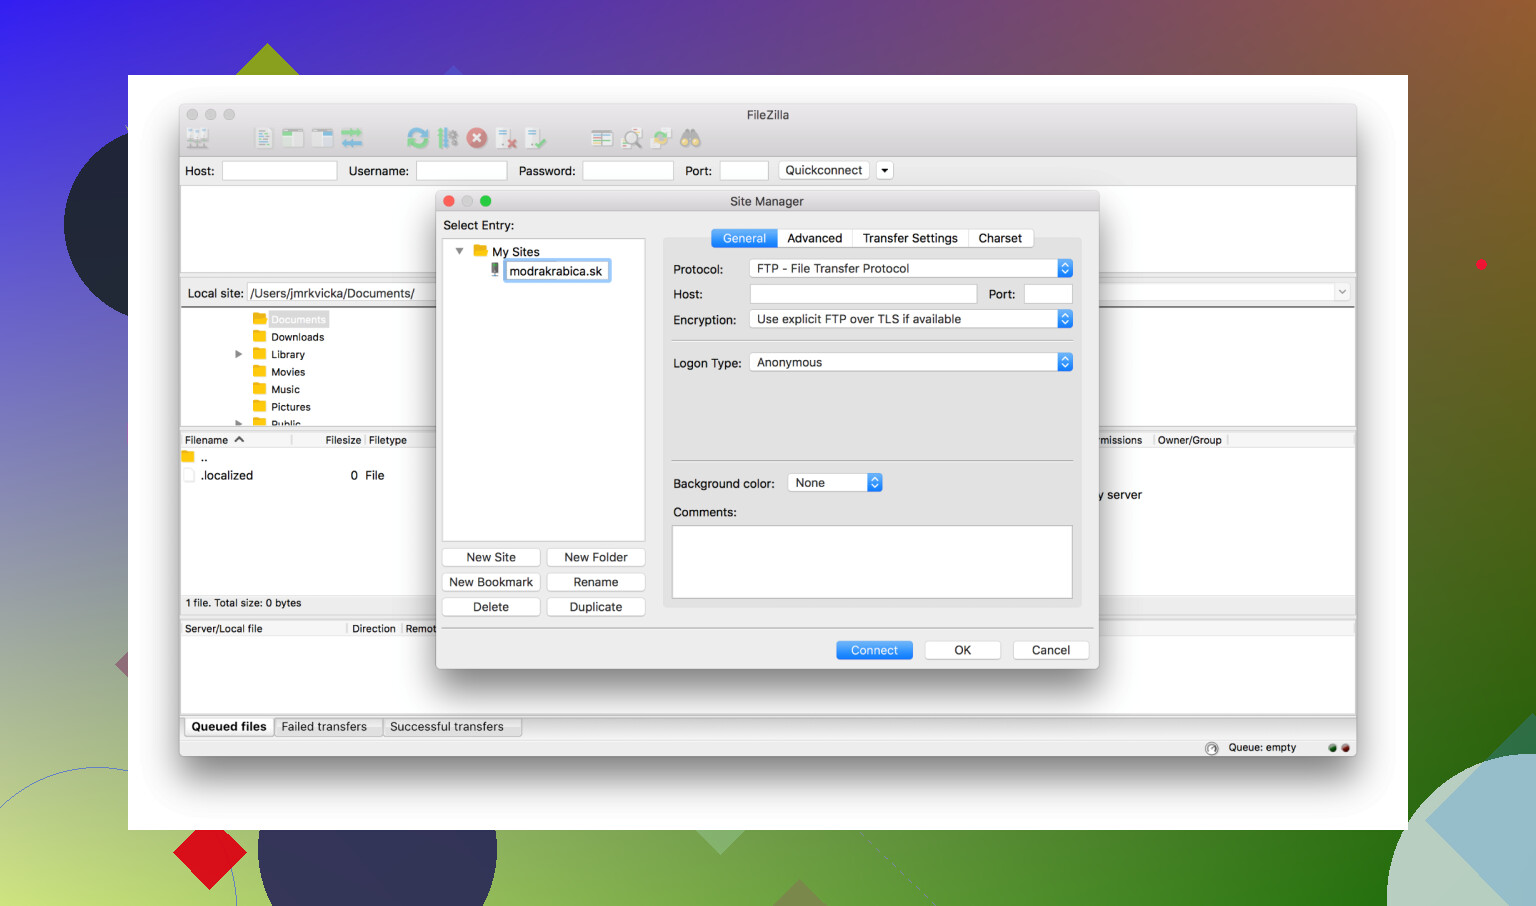
Task: Collapse the My Sites tree folder
Action: [x=460, y=252]
